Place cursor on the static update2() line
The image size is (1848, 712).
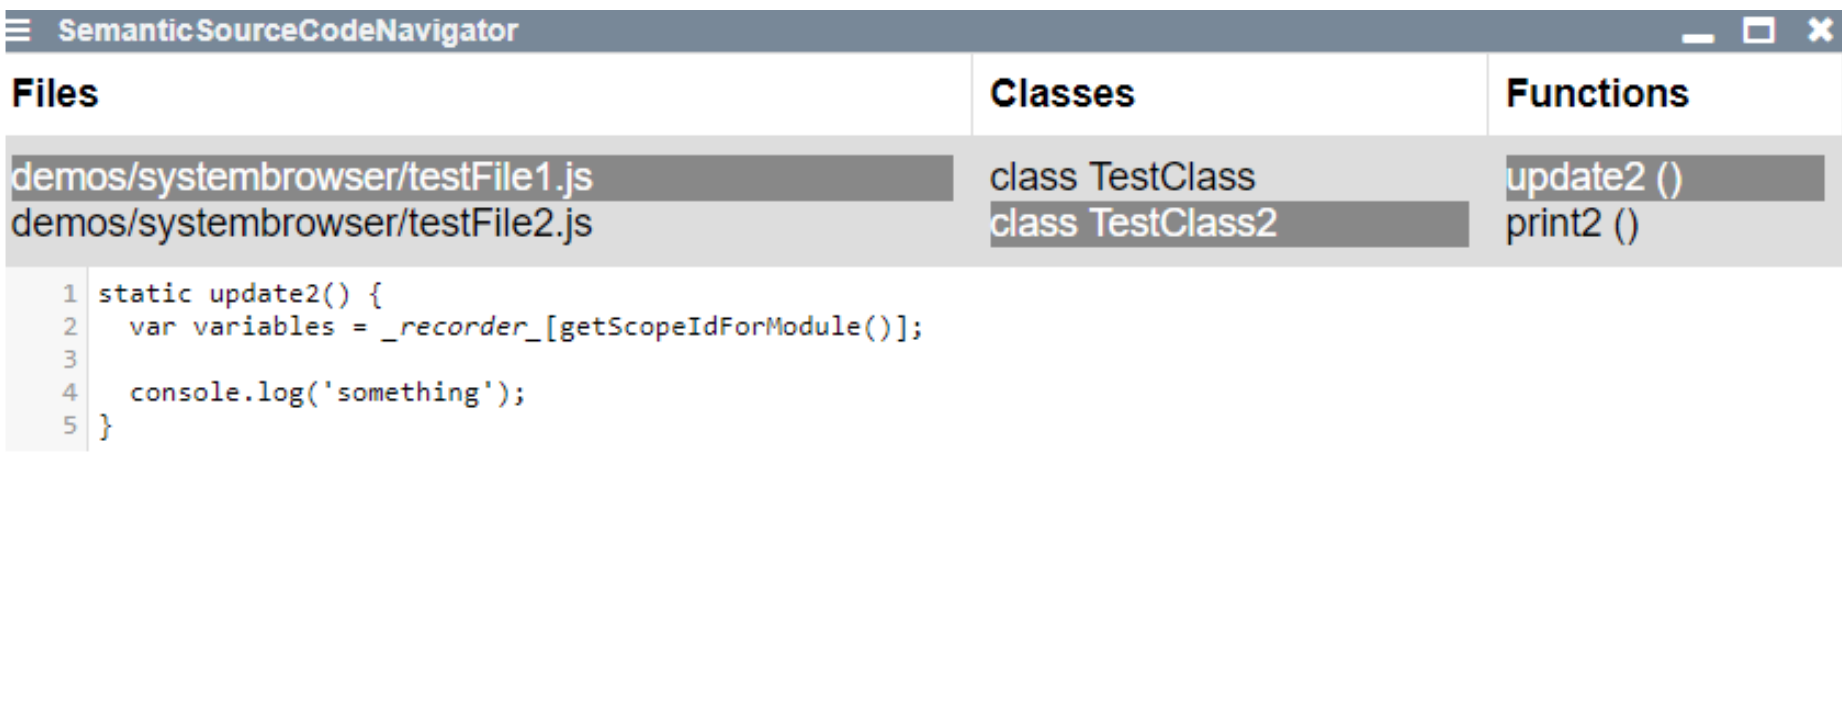point(240,294)
